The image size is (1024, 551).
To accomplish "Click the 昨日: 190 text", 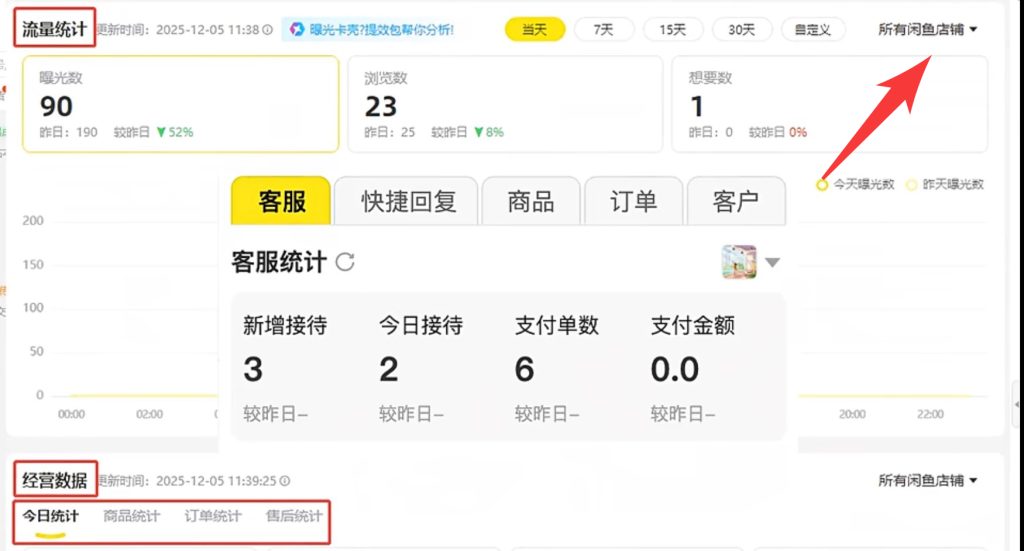I will coord(69,133).
